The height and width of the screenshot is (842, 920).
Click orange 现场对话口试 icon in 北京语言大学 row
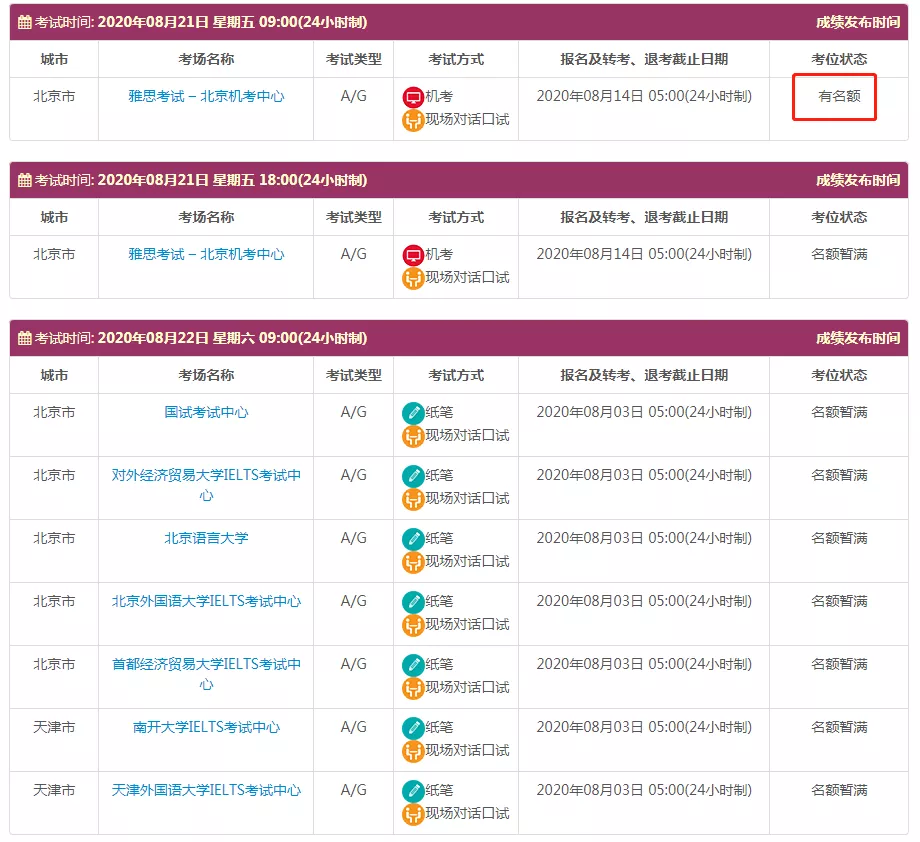tap(413, 562)
